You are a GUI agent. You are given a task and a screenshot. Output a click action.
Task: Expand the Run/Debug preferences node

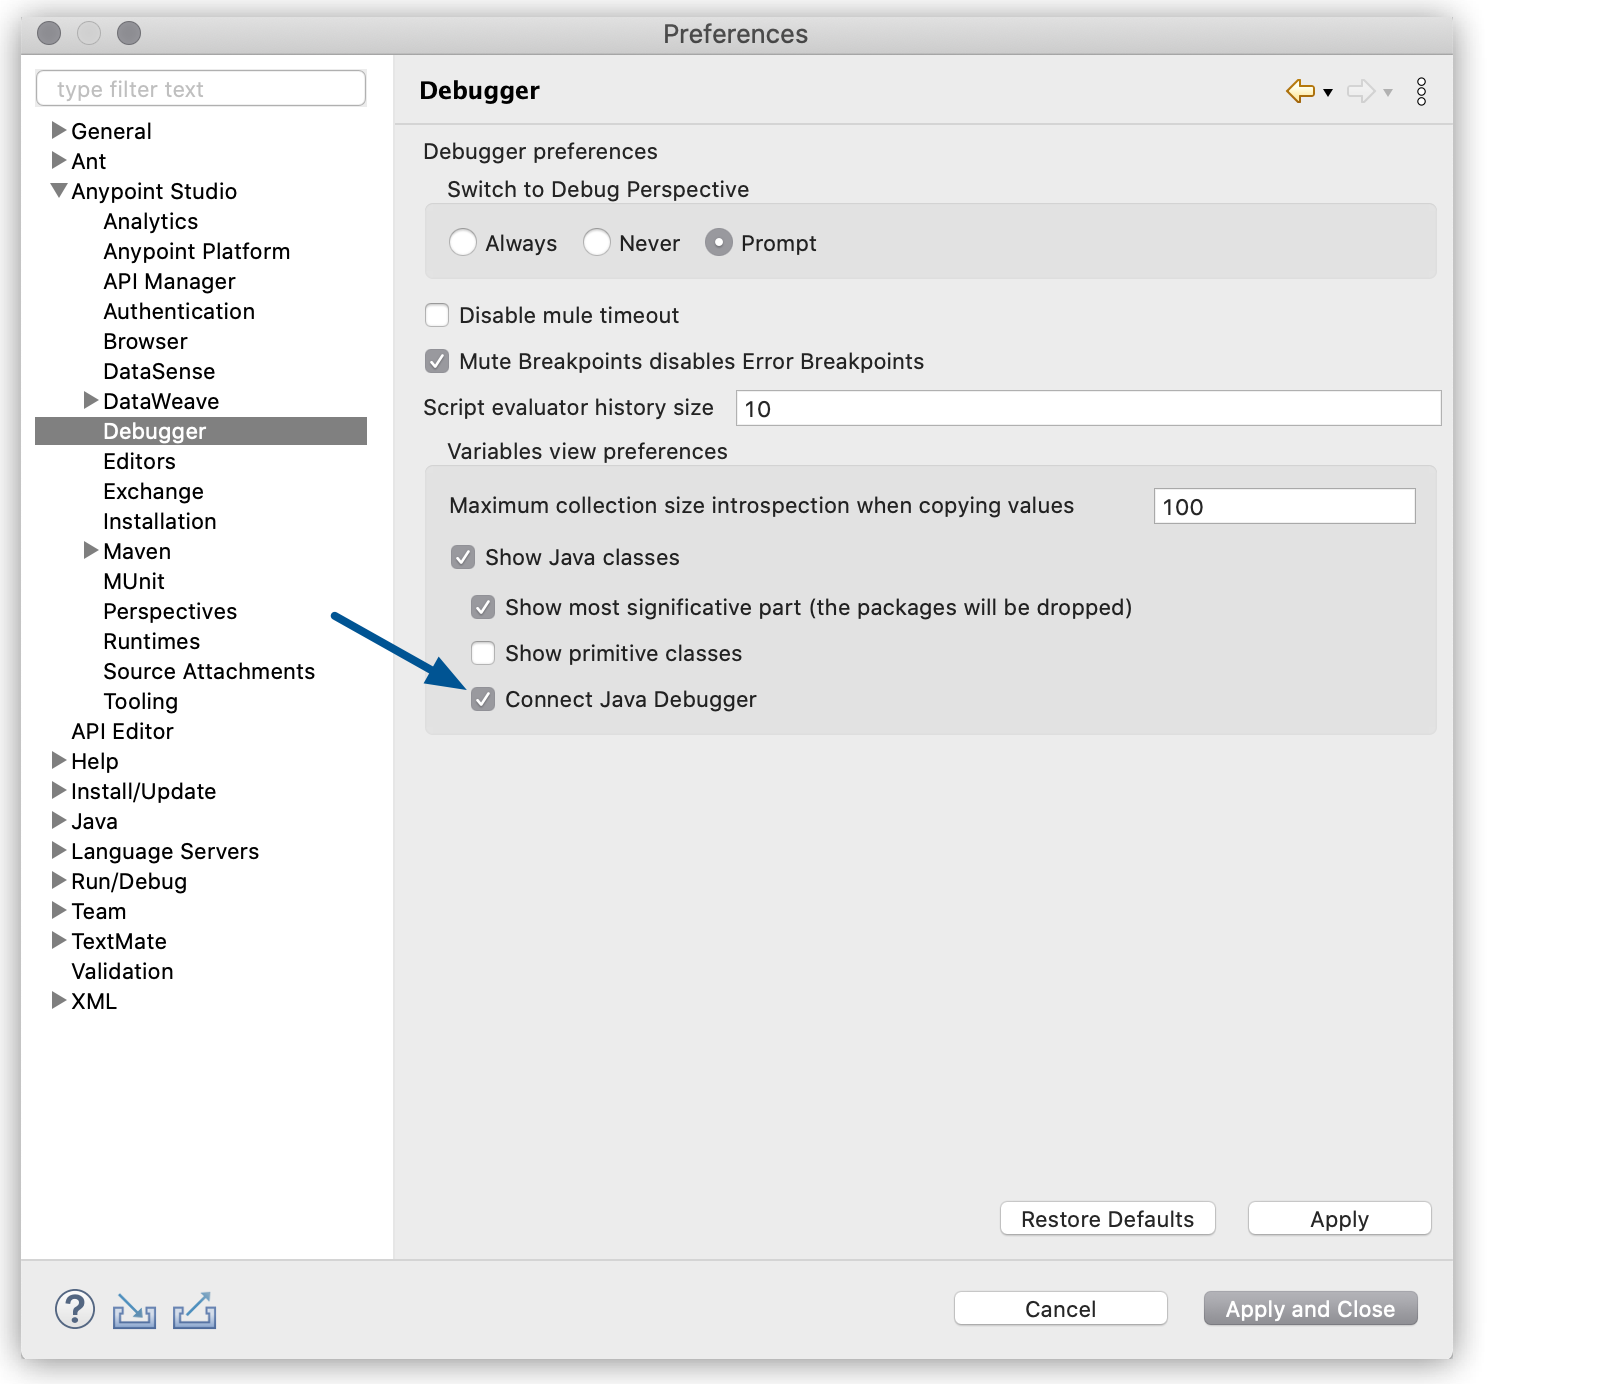[58, 881]
